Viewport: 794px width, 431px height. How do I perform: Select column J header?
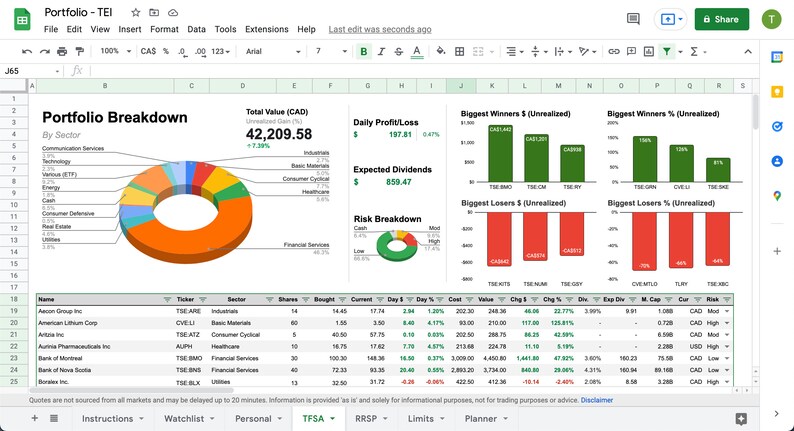pyautogui.click(x=461, y=86)
